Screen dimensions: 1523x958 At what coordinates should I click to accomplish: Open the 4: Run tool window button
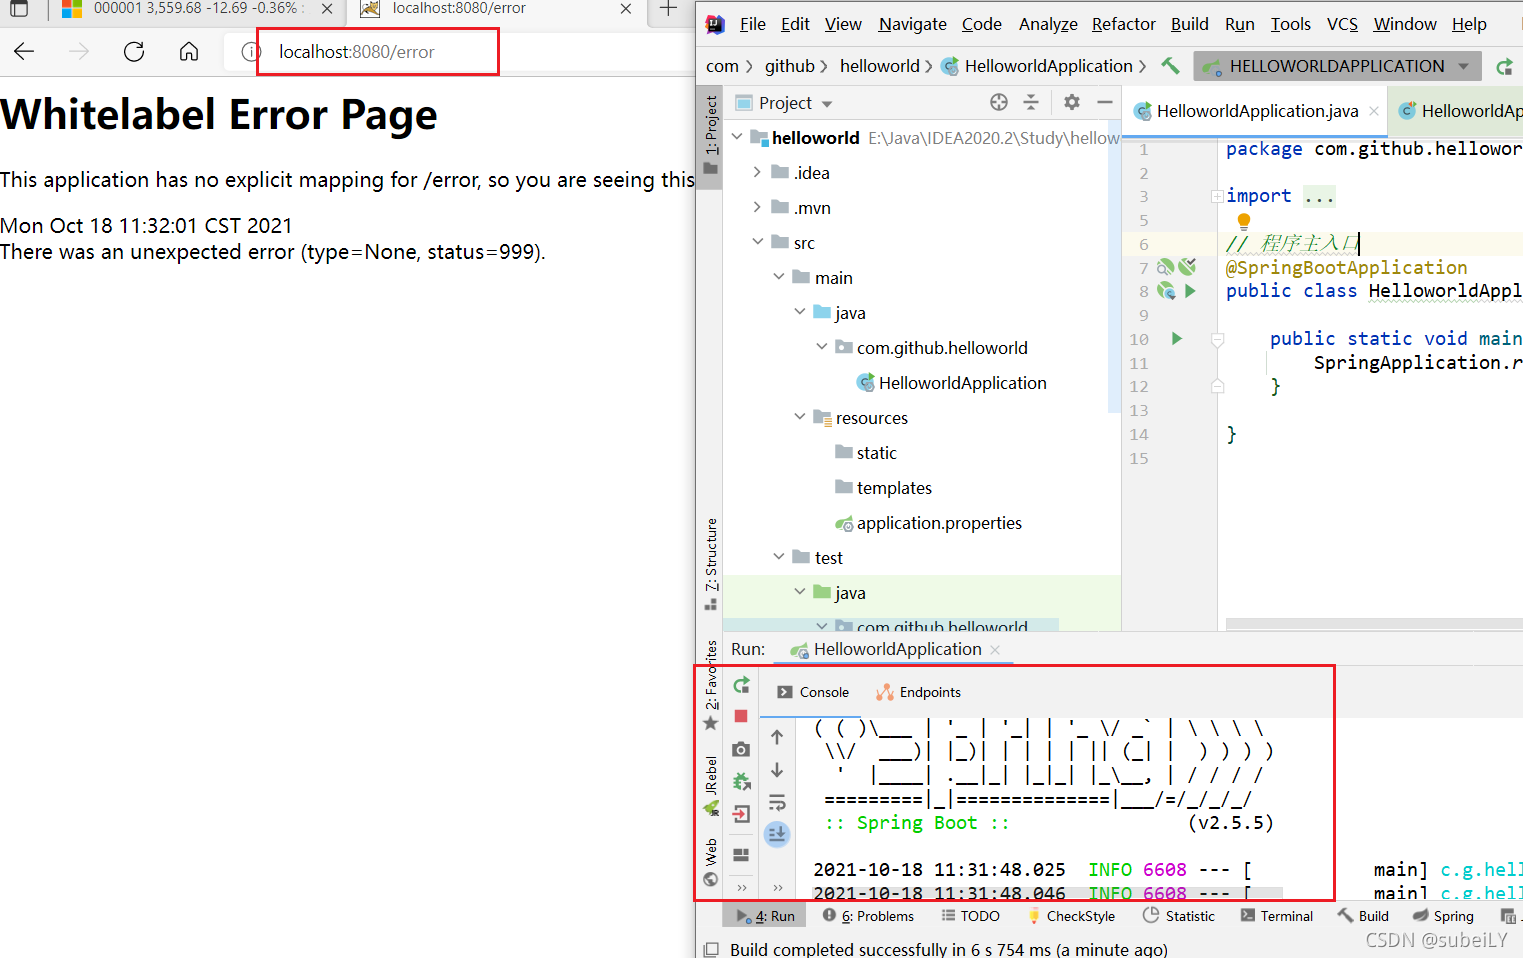pyautogui.click(x=765, y=916)
